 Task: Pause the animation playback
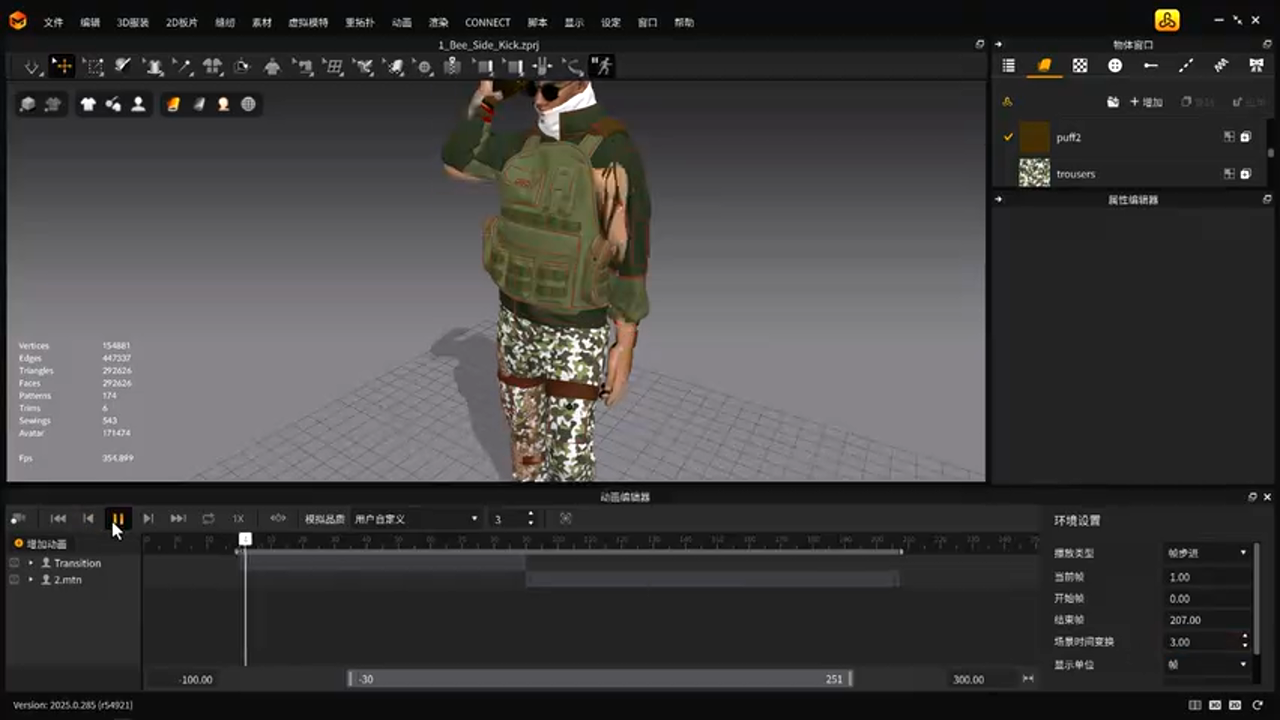[x=118, y=519]
